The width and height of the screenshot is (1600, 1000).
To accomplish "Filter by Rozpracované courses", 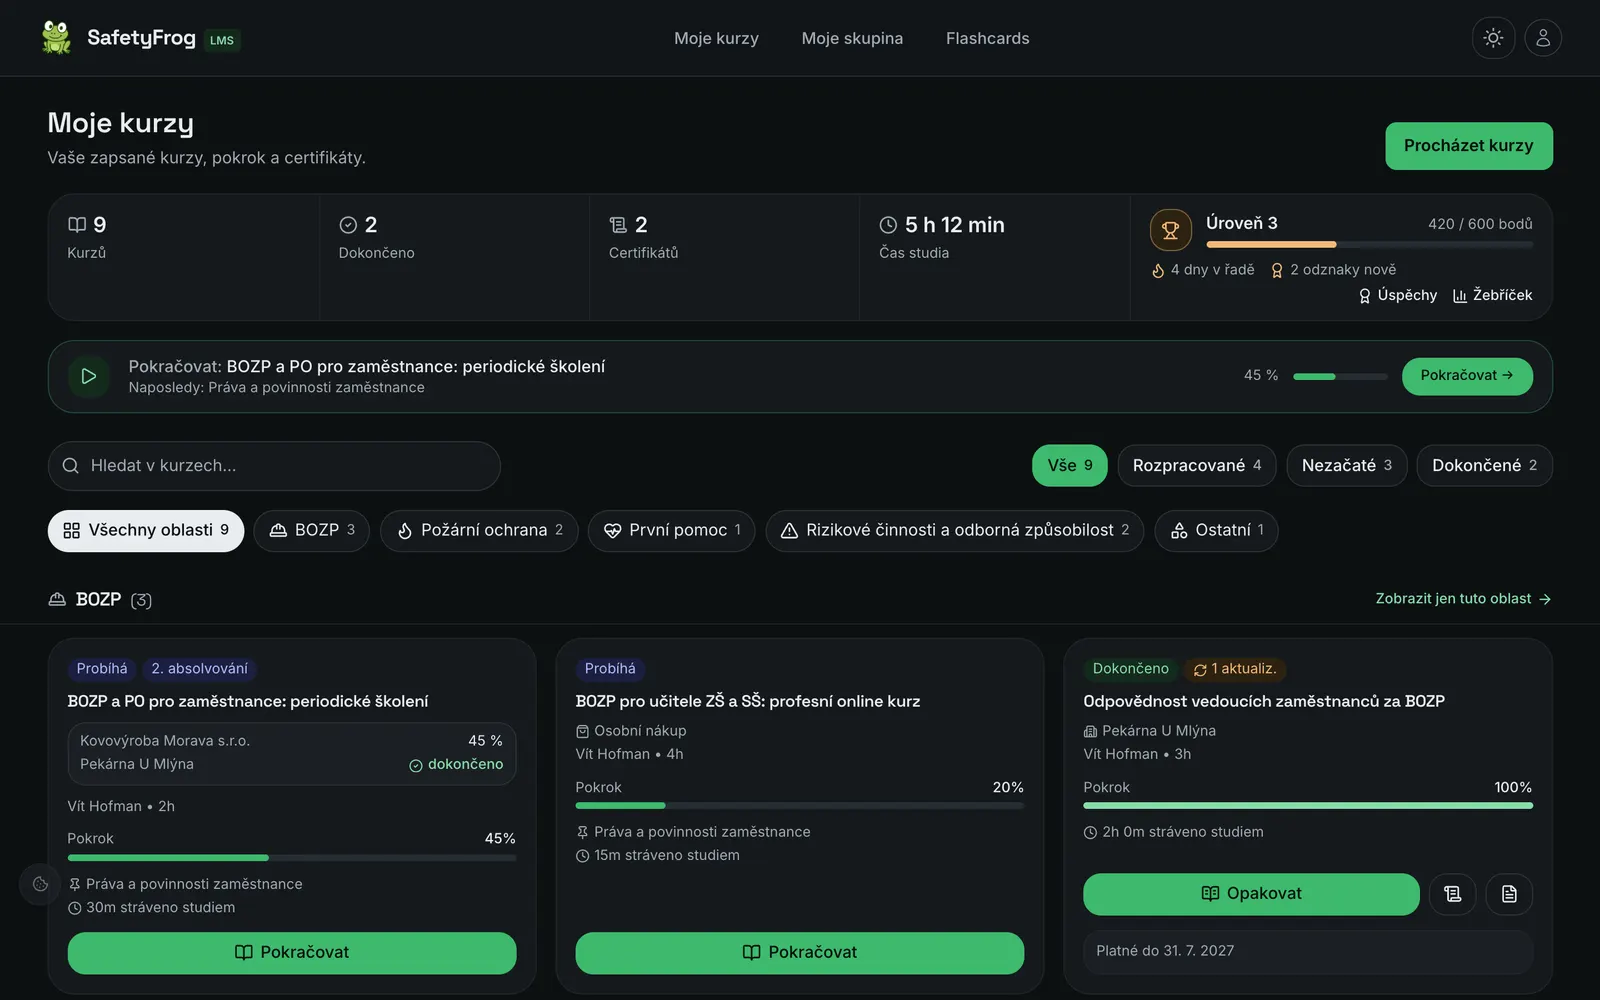I will [1197, 466].
